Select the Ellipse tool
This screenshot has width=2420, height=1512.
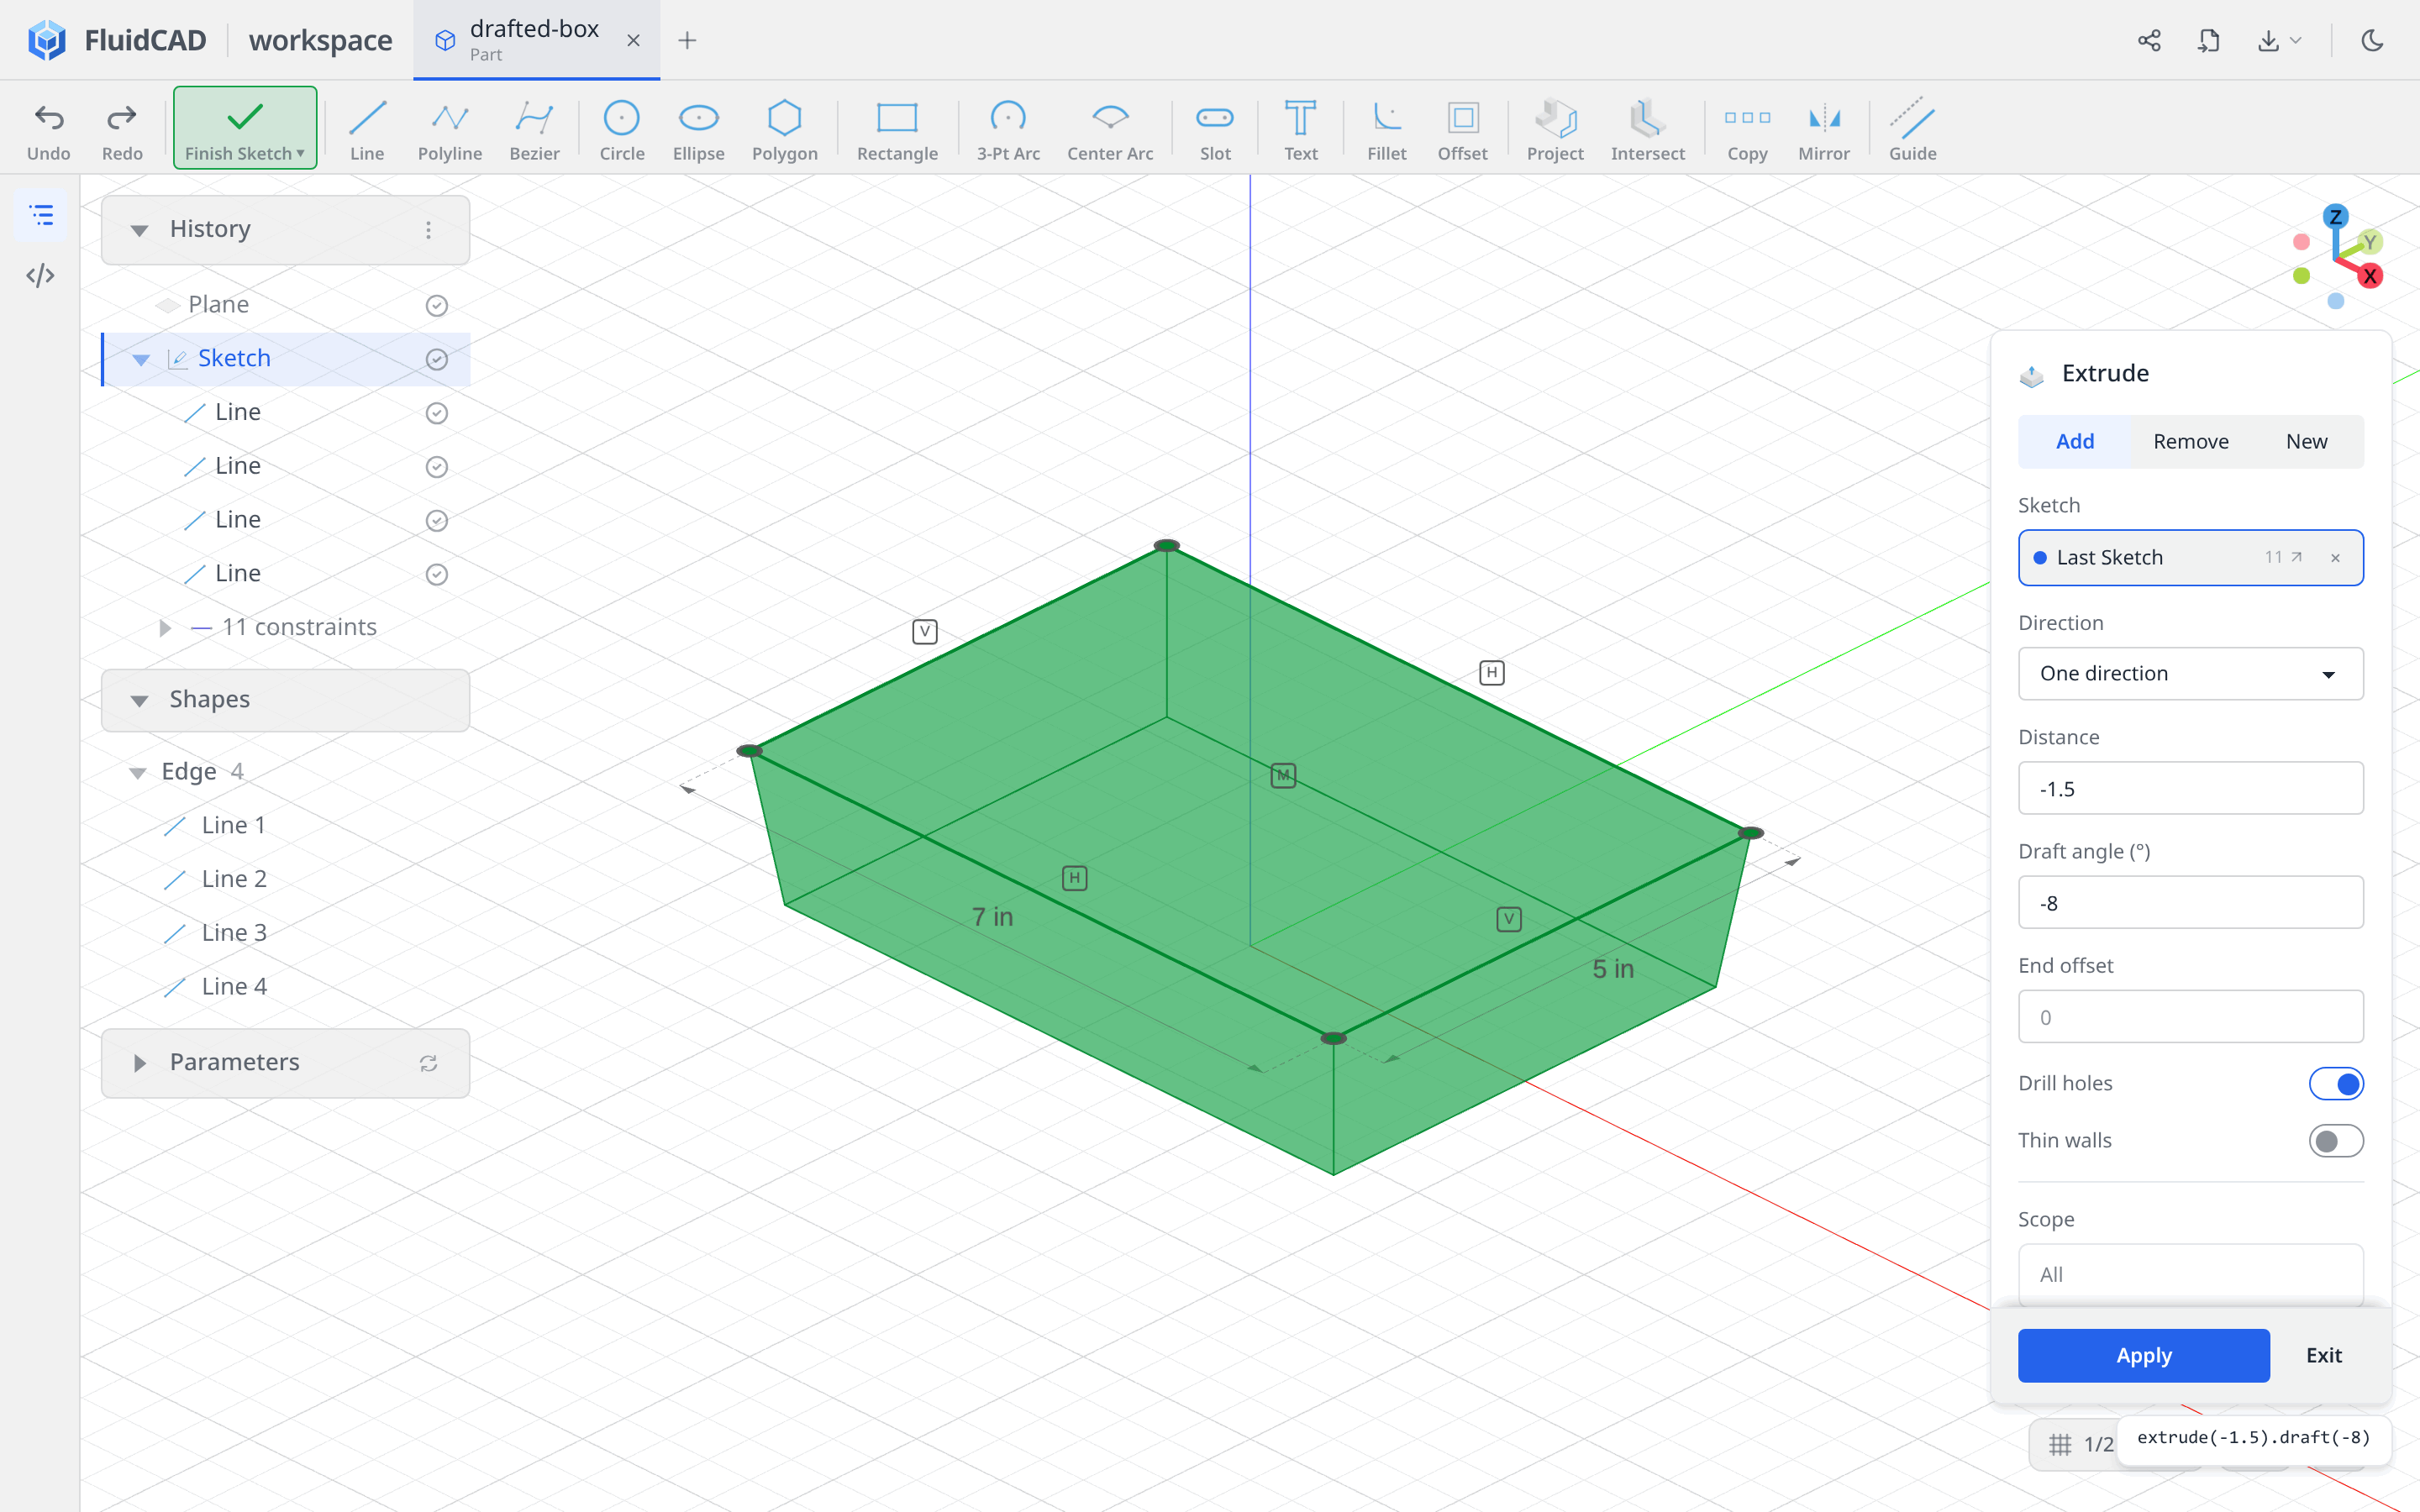698,130
